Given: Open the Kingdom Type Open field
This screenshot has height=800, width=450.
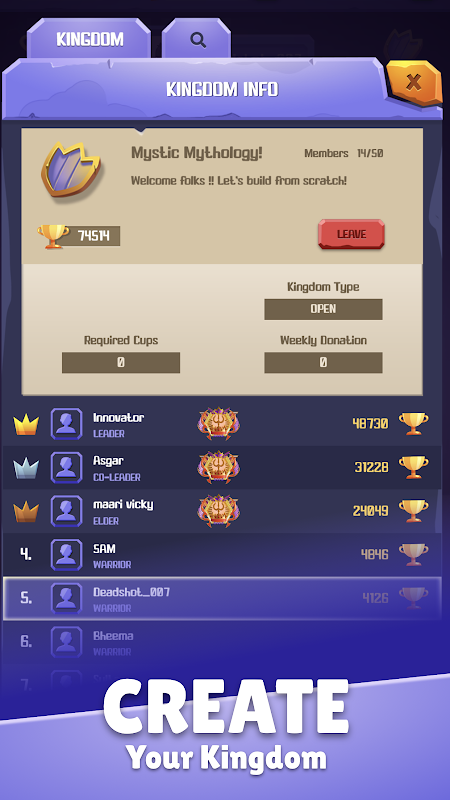Looking at the screenshot, I should pyautogui.click(x=323, y=309).
